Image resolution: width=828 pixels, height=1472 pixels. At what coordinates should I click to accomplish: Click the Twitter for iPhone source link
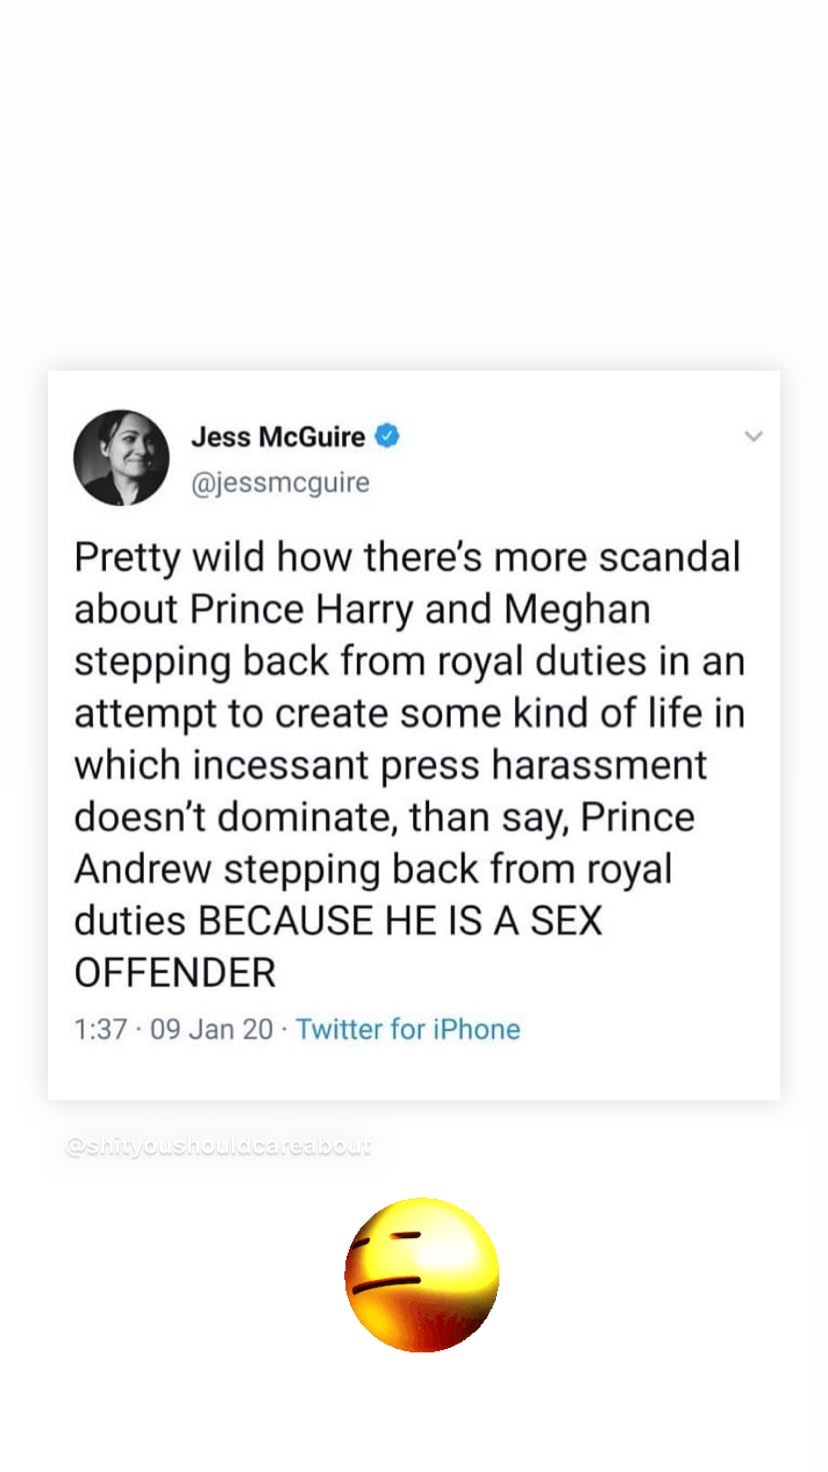tap(408, 1029)
